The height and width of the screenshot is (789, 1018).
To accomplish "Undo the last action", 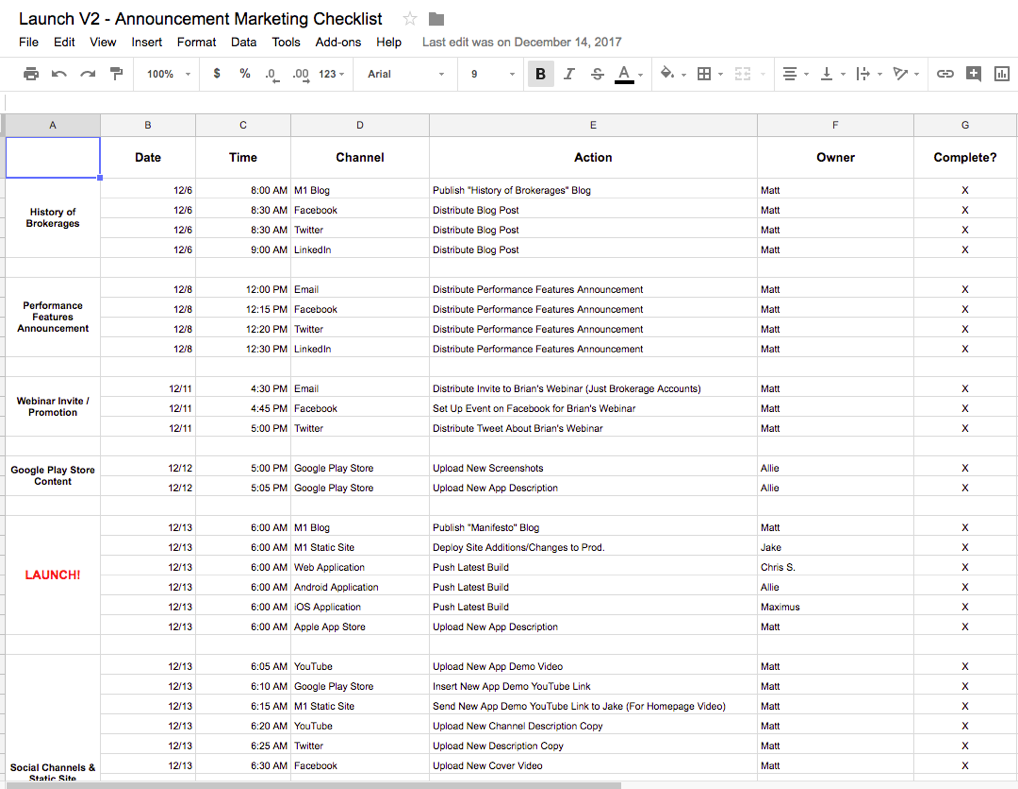I will (59, 74).
